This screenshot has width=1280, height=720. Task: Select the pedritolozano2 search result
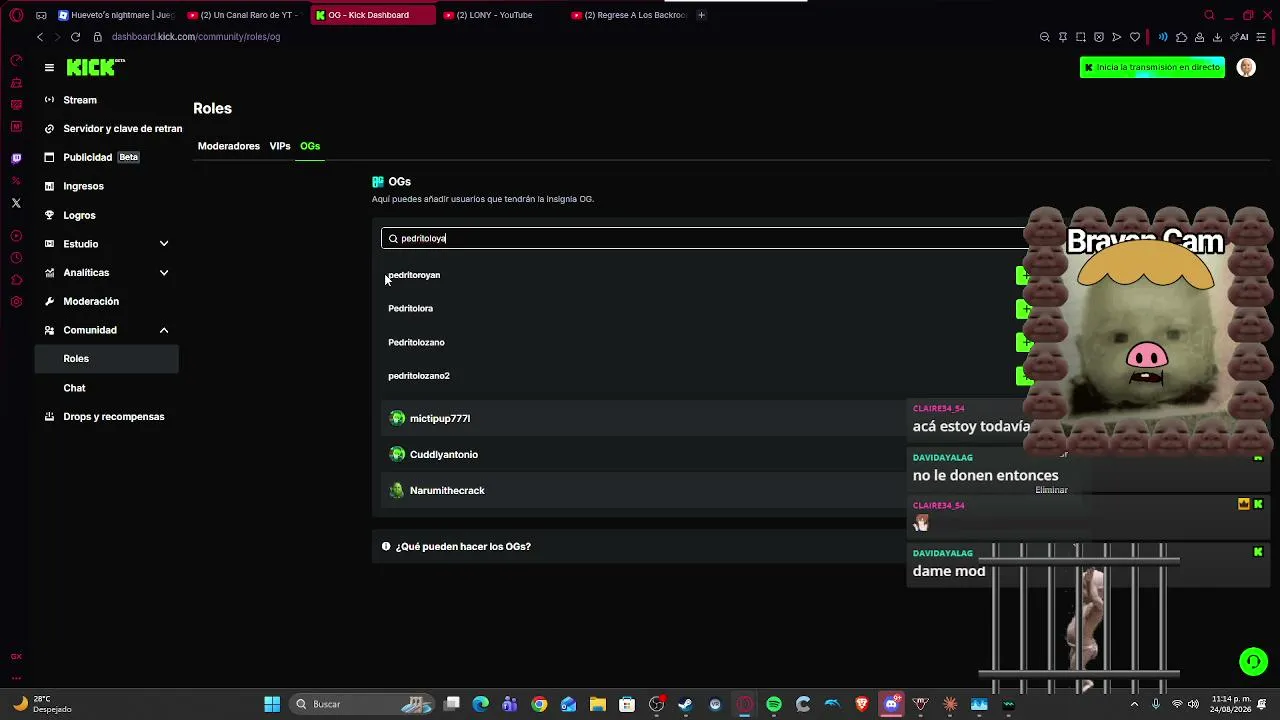(x=419, y=376)
